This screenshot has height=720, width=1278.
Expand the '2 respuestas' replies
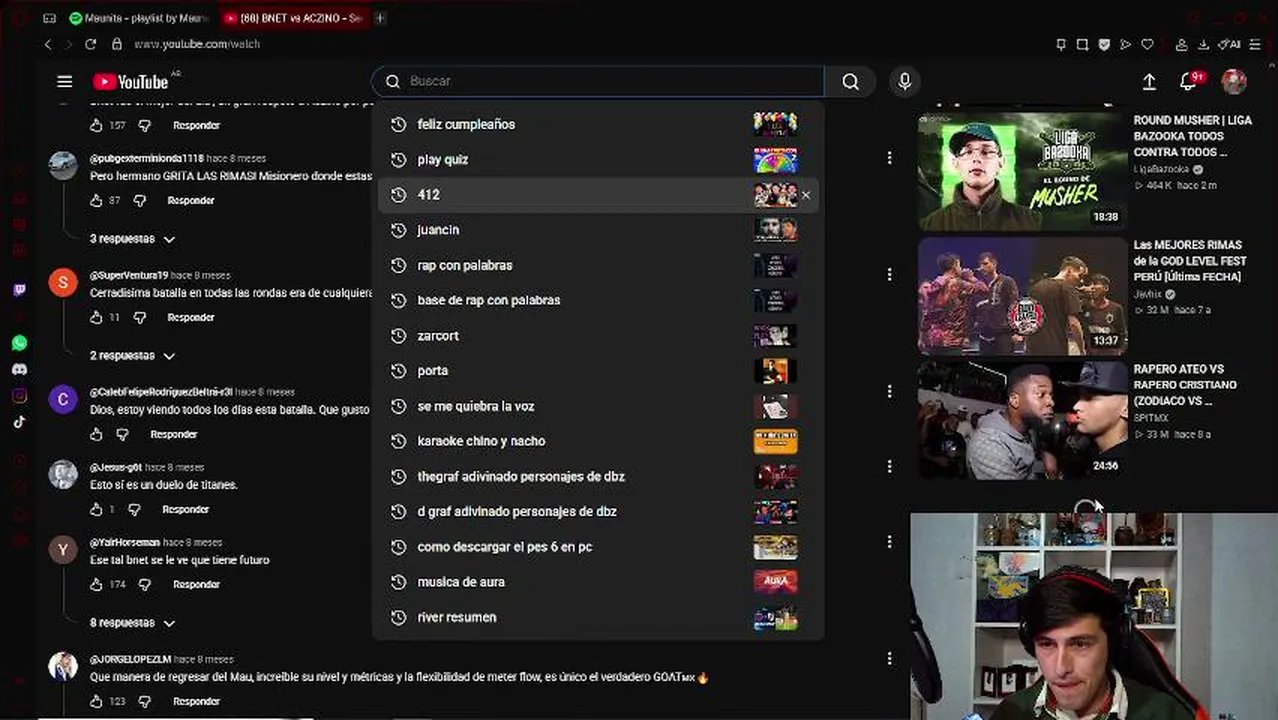pyautogui.click(x=132, y=356)
